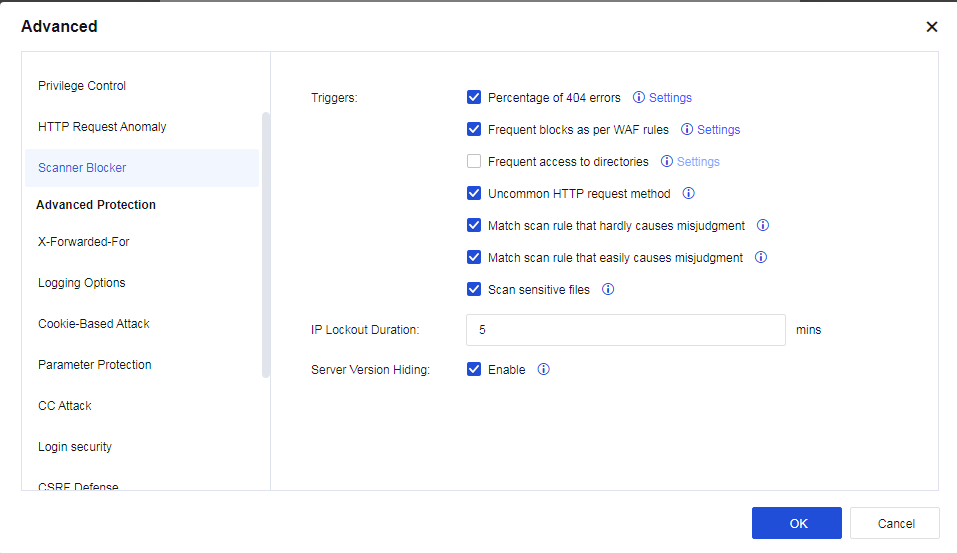The height and width of the screenshot is (553, 957).
Task: Click info icon next to Percentage of 404 errors
Action: [x=639, y=98]
